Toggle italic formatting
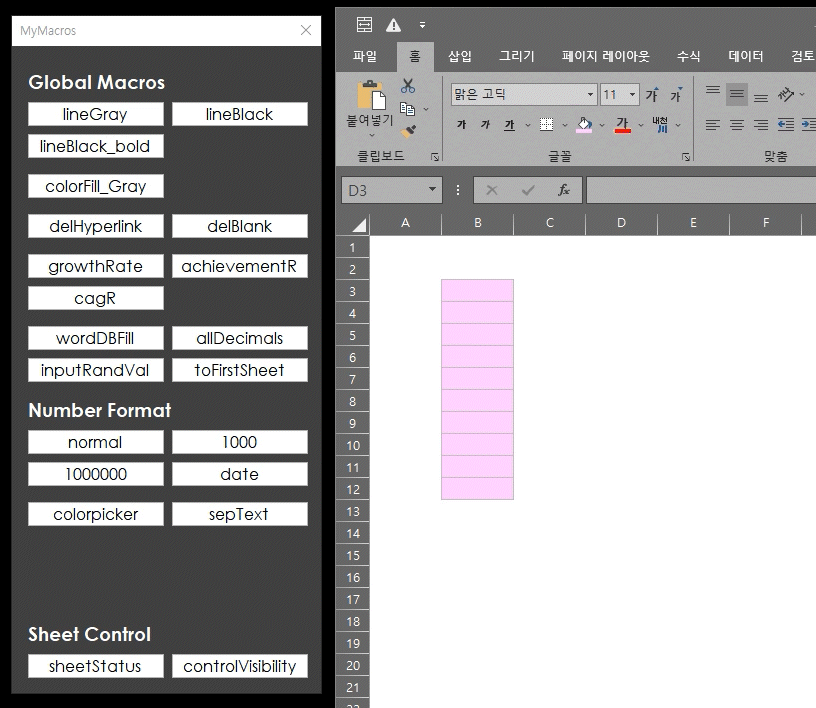The height and width of the screenshot is (708, 816). (x=486, y=125)
